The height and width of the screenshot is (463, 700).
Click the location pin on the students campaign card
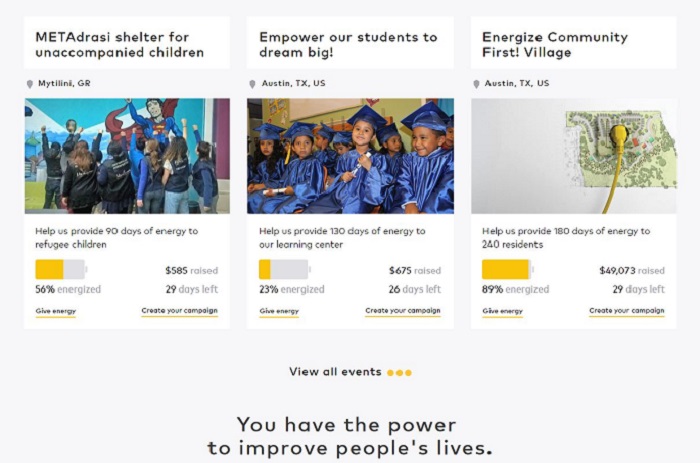point(252,84)
